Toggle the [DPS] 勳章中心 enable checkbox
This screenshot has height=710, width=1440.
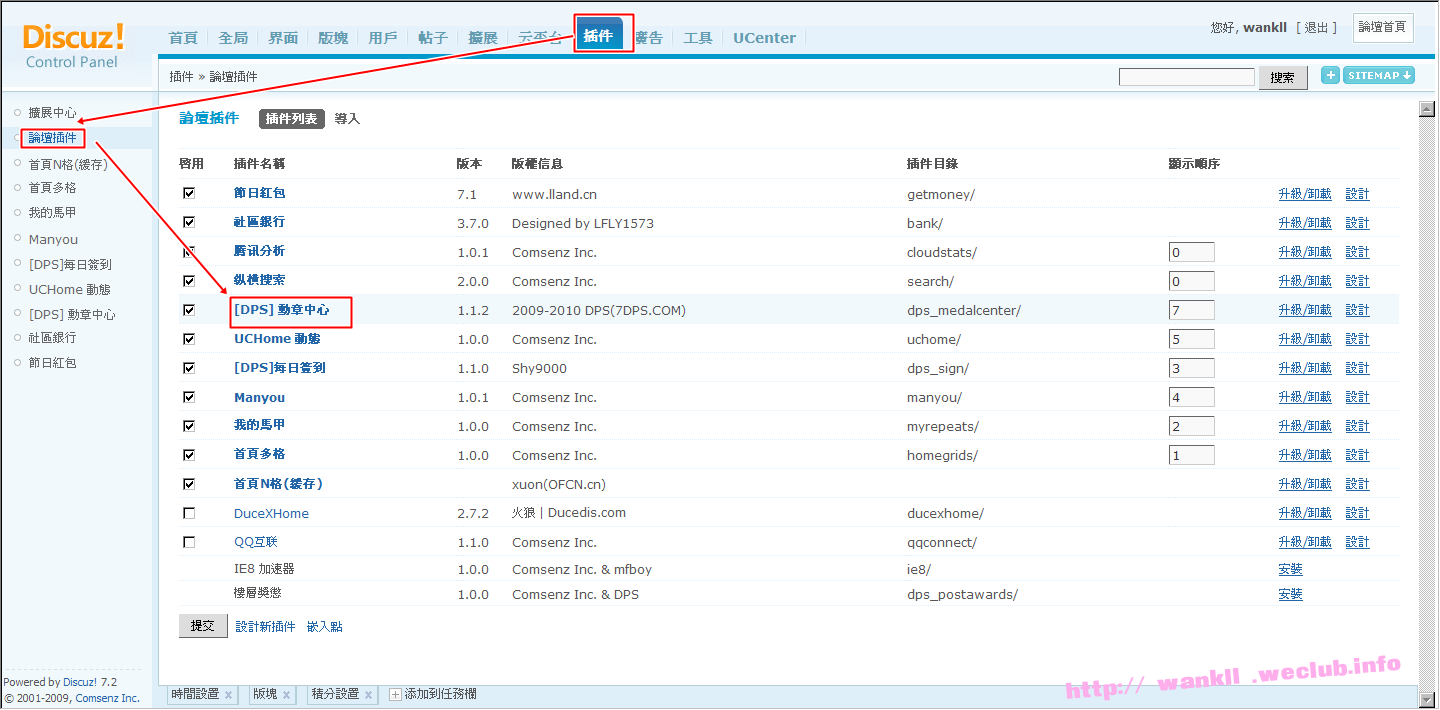pos(189,310)
